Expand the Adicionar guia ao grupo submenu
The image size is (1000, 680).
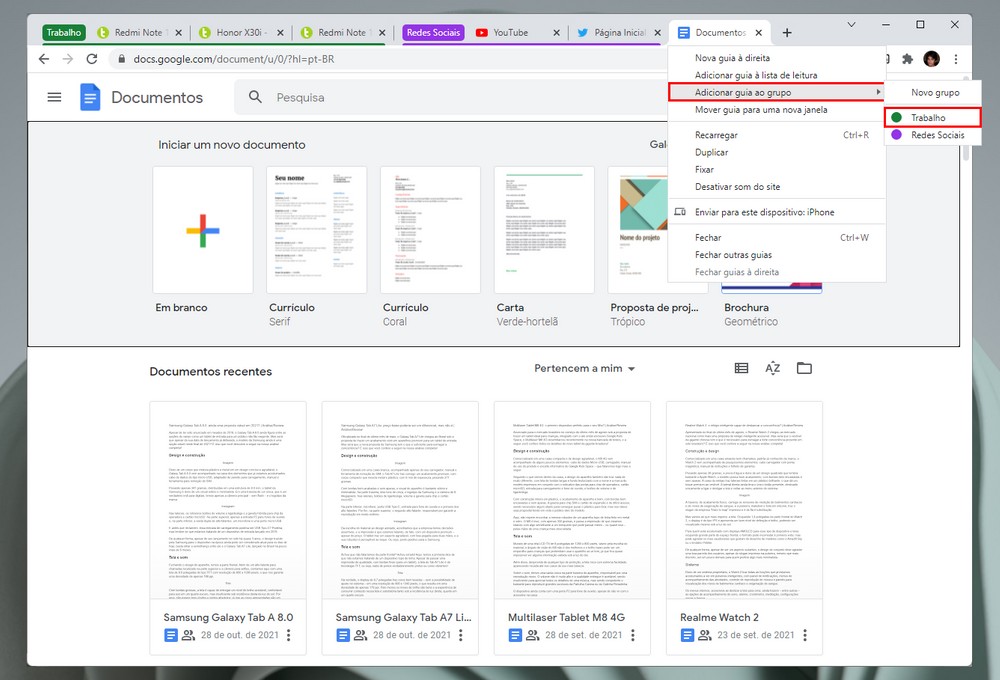tap(777, 92)
